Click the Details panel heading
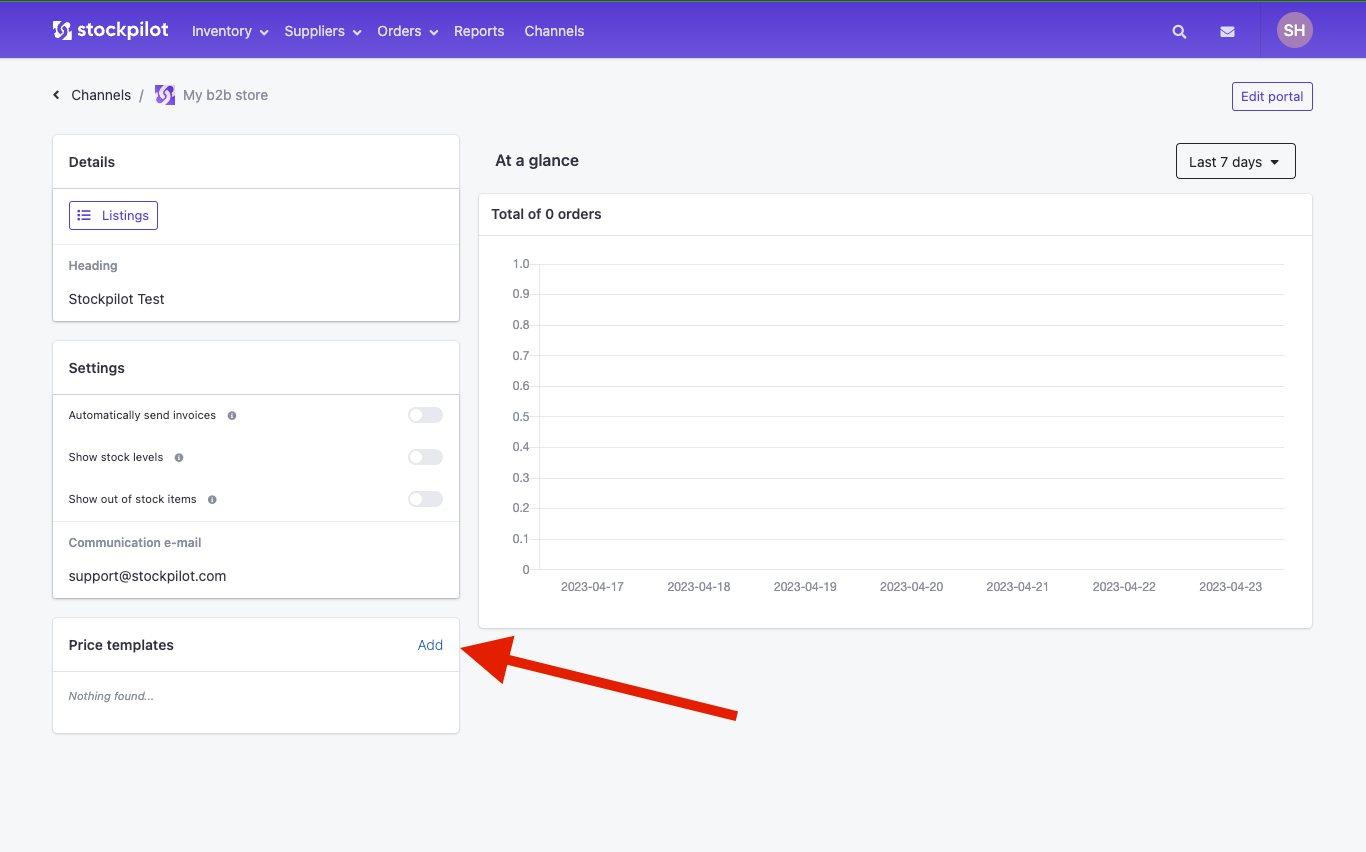1366x852 pixels. coord(92,162)
